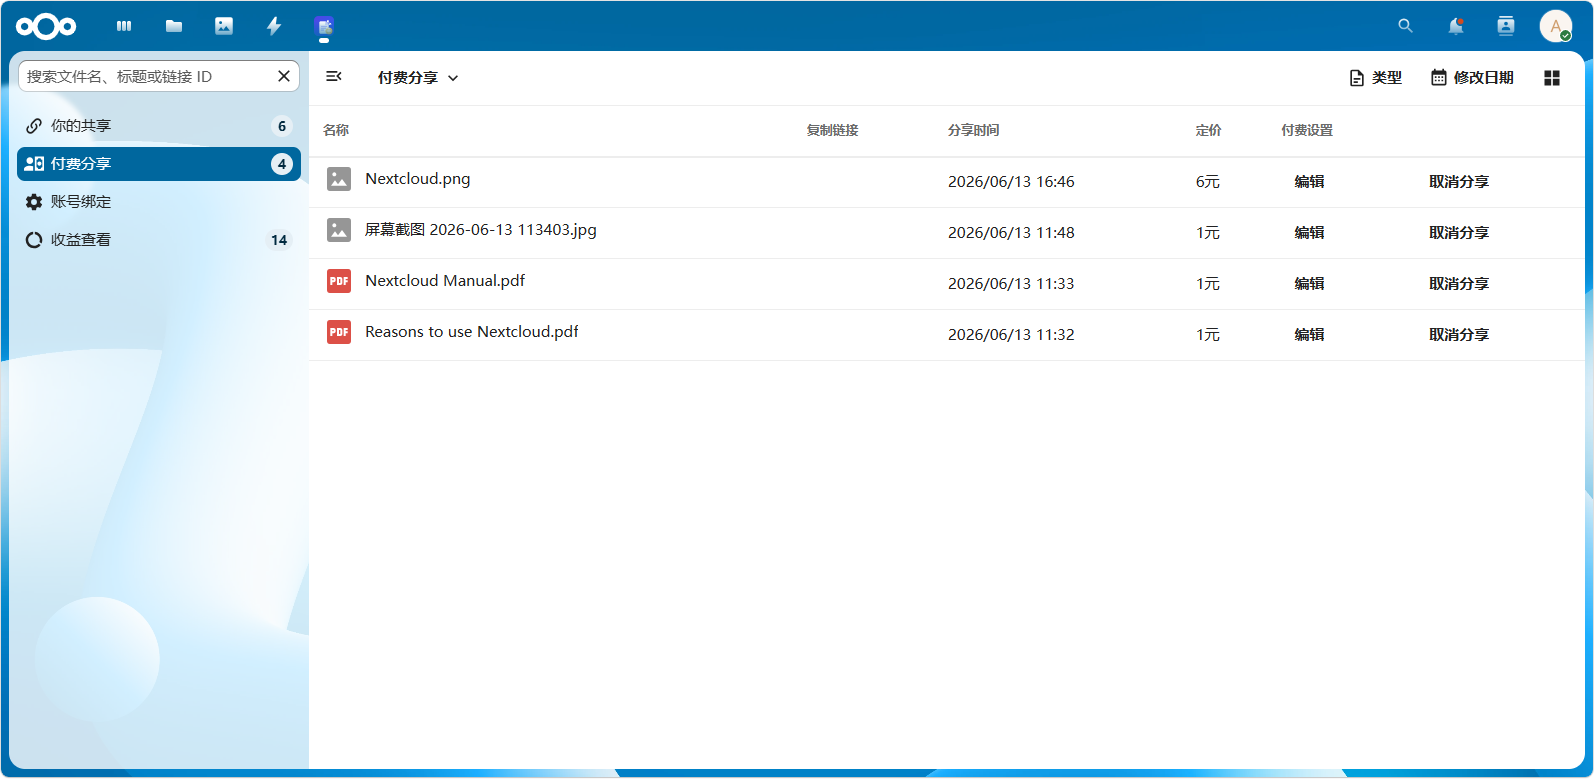
Task: Select 付费分享 in the sidebar
Action: 159,164
